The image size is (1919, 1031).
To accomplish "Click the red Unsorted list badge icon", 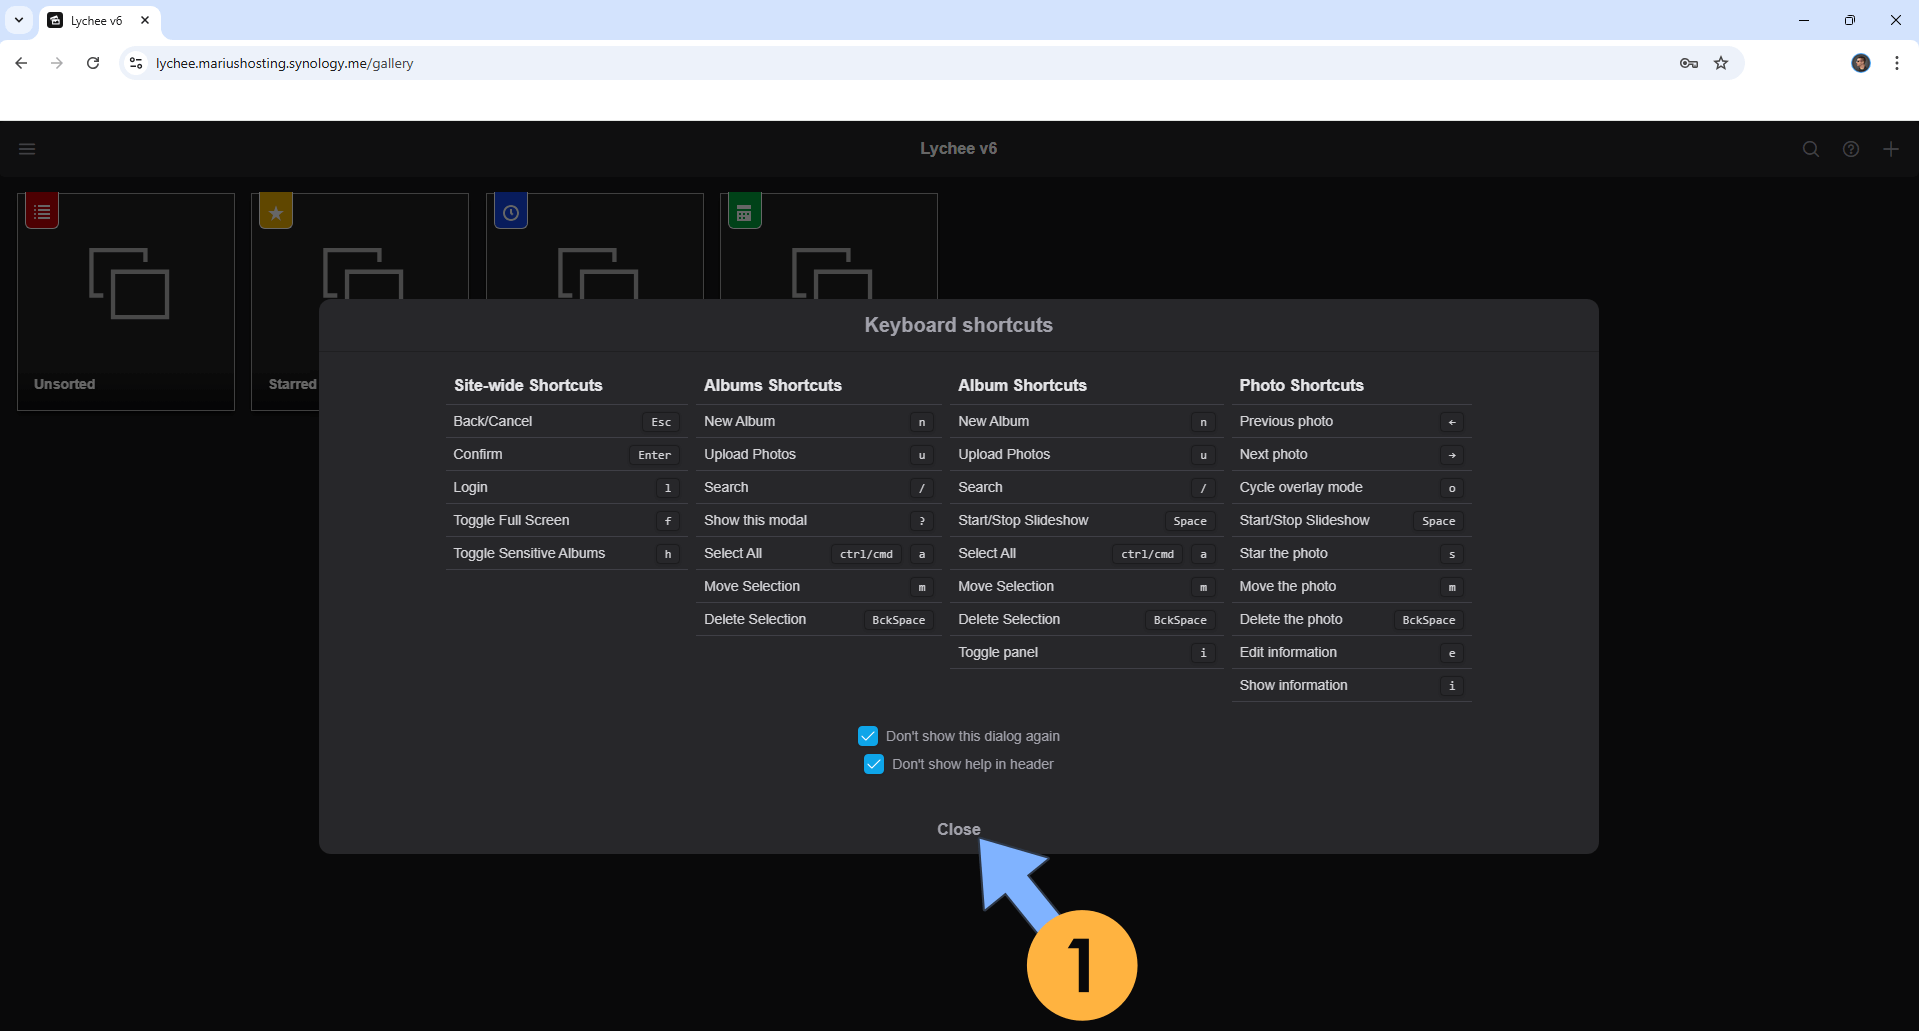I will pos(42,212).
